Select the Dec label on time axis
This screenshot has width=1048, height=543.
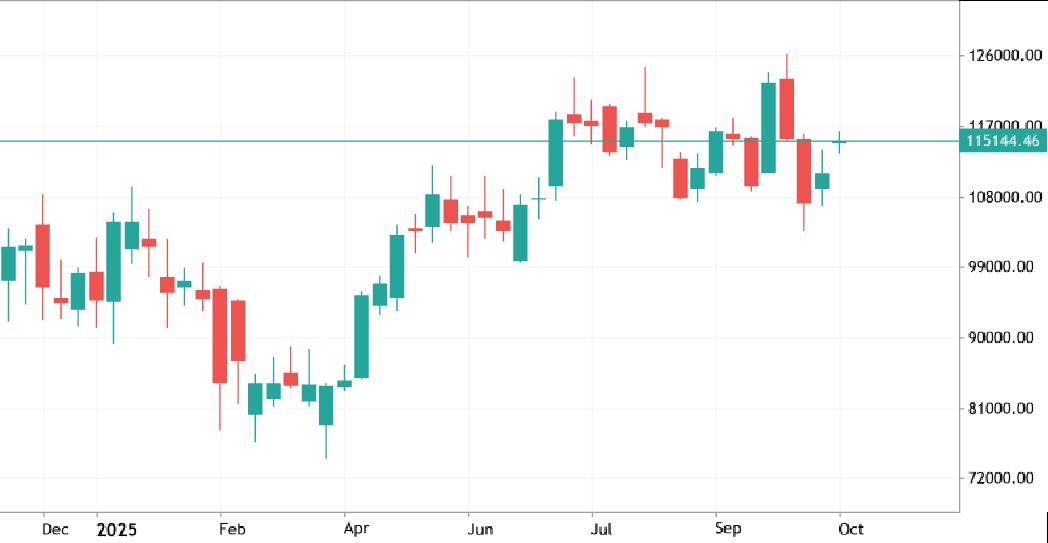pos(56,528)
